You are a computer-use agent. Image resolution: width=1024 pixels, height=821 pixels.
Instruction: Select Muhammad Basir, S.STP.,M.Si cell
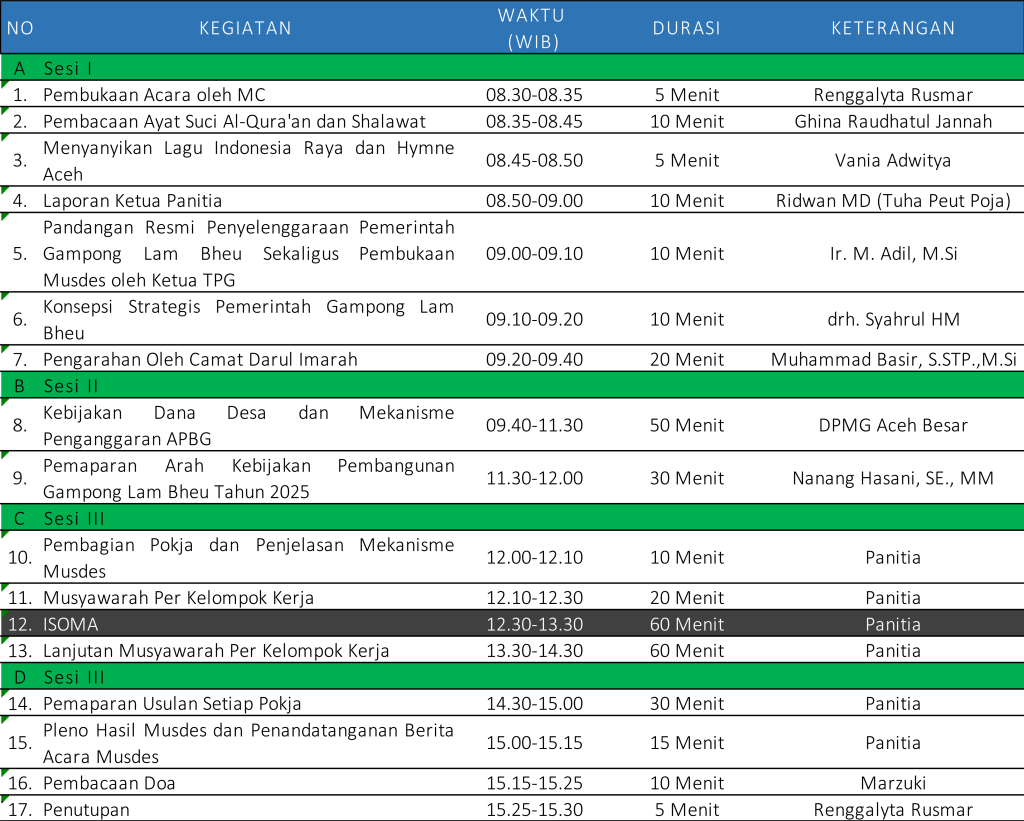[x=893, y=359]
